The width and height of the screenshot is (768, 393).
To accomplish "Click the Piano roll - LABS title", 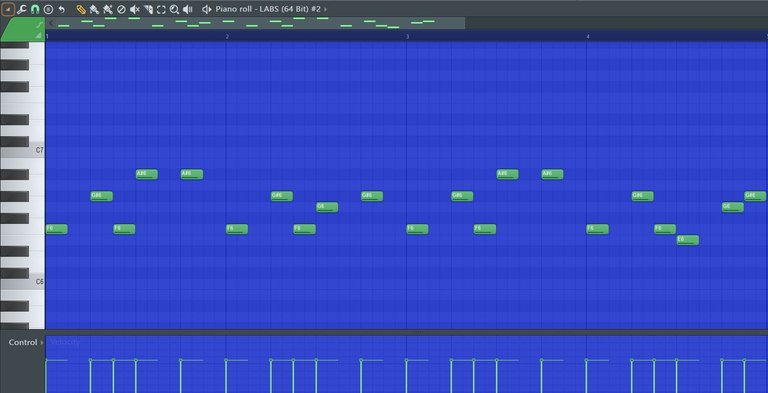I will [x=269, y=9].
